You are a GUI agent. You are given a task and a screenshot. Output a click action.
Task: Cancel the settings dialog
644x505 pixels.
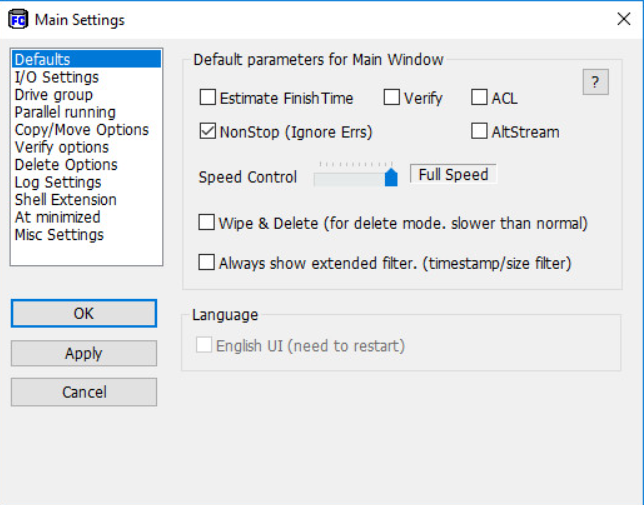click(84, 392)
